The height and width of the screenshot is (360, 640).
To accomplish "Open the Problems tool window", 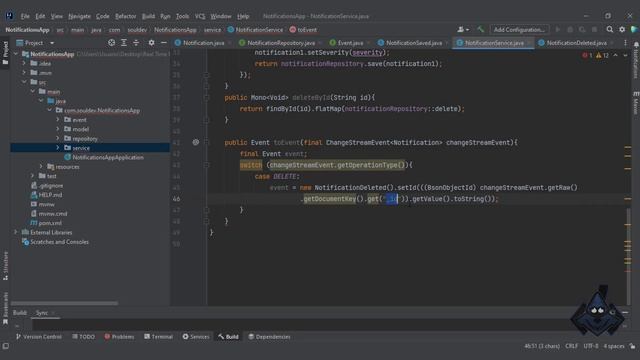I will pyautogui.click(x=119, y=337).
